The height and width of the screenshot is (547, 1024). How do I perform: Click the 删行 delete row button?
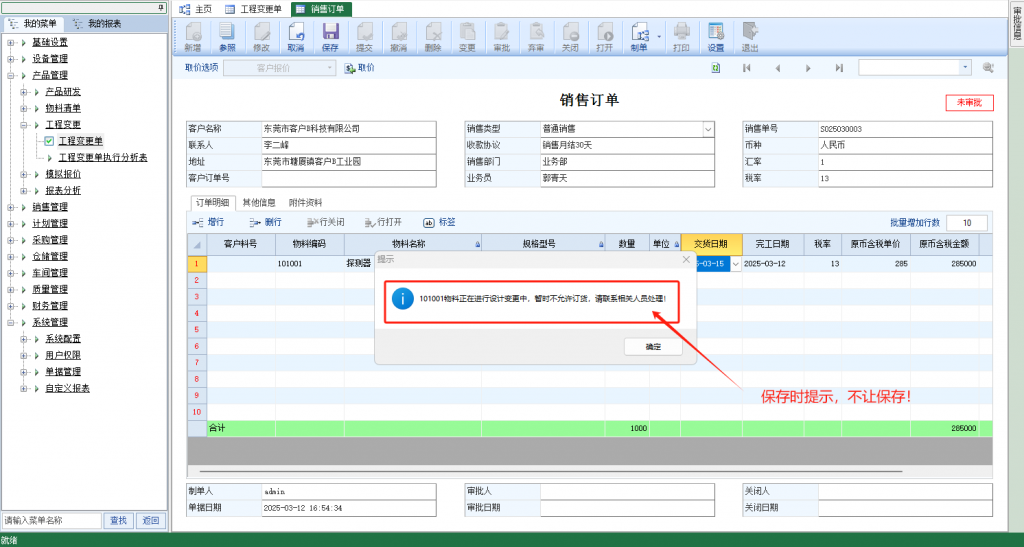(265, 223)
